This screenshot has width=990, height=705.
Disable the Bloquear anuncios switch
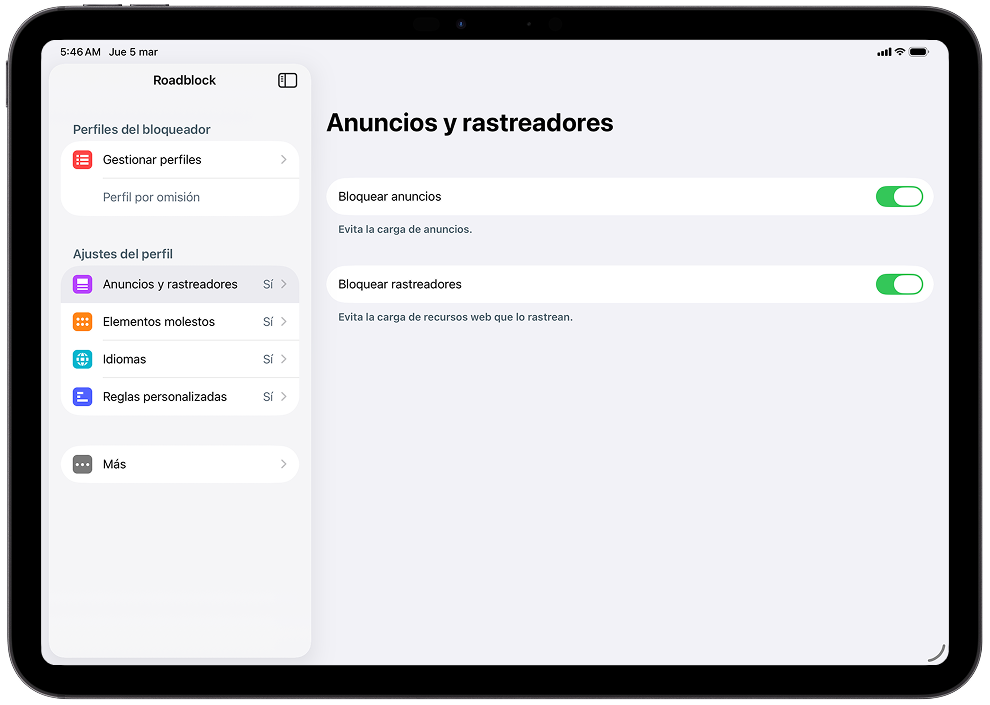(898, 197)
